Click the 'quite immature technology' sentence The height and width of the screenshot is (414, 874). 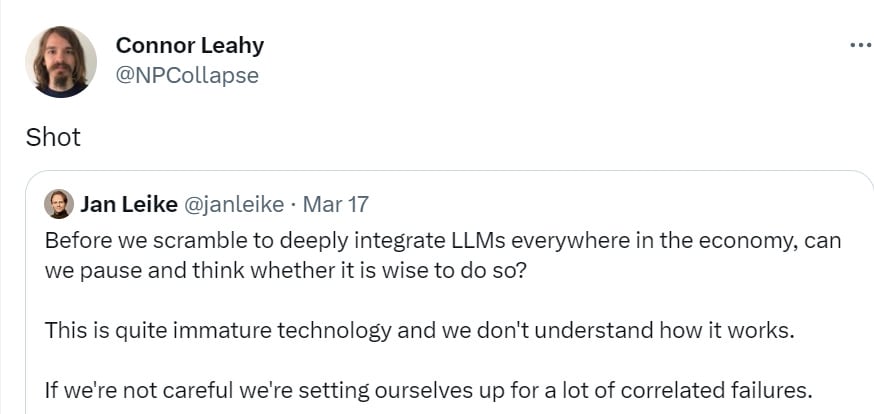click(419, 331)
